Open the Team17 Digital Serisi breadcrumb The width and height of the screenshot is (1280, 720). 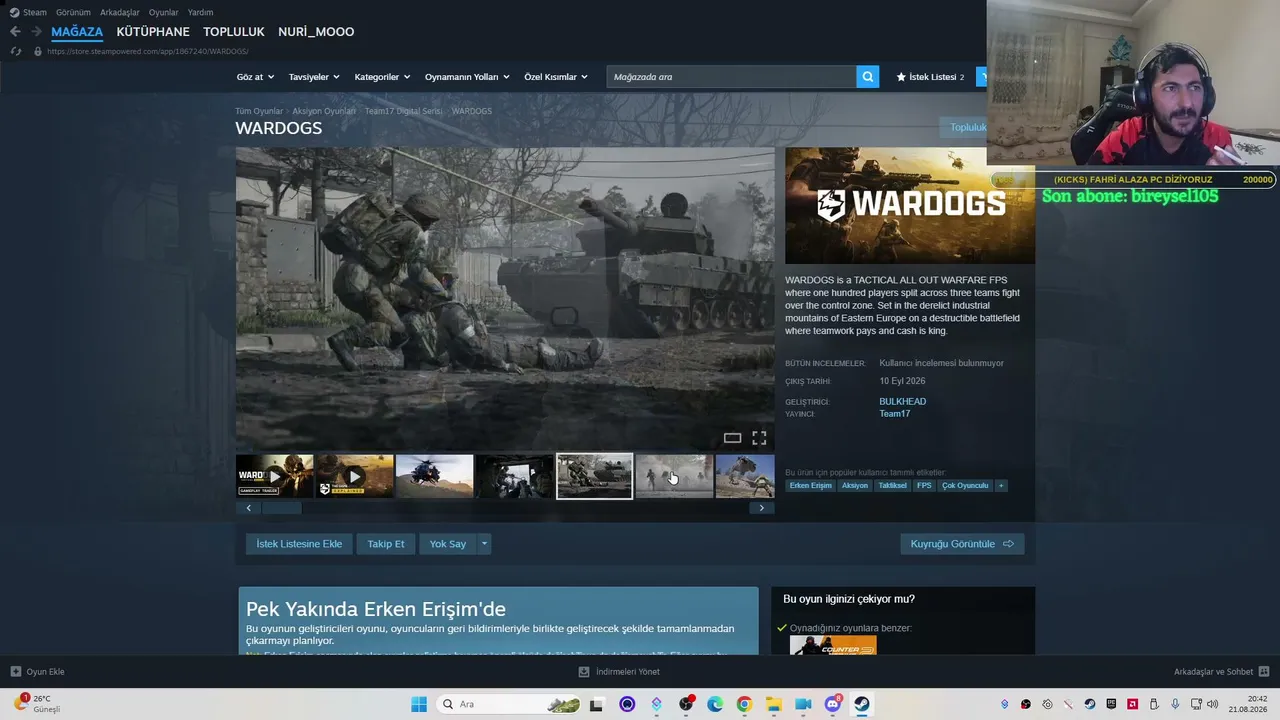tap(403, 111)
